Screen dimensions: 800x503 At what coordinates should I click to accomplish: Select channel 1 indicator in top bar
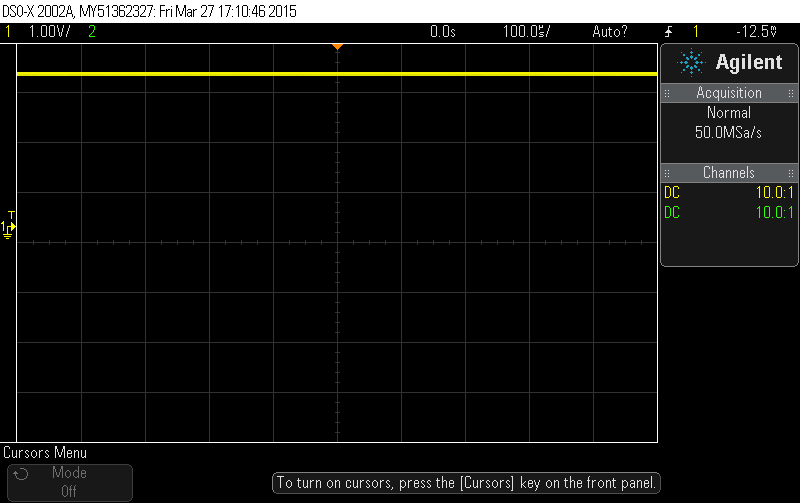pos(8,32)
